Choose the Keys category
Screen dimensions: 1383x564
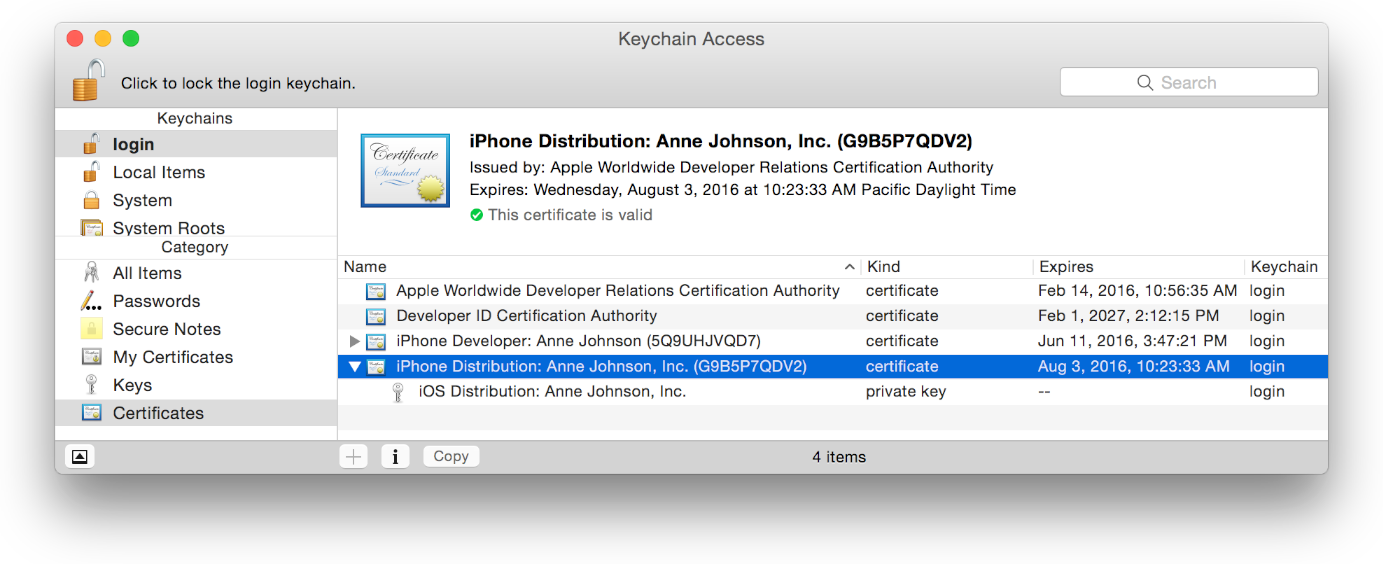pyautogui.click(x=196, y=385)
